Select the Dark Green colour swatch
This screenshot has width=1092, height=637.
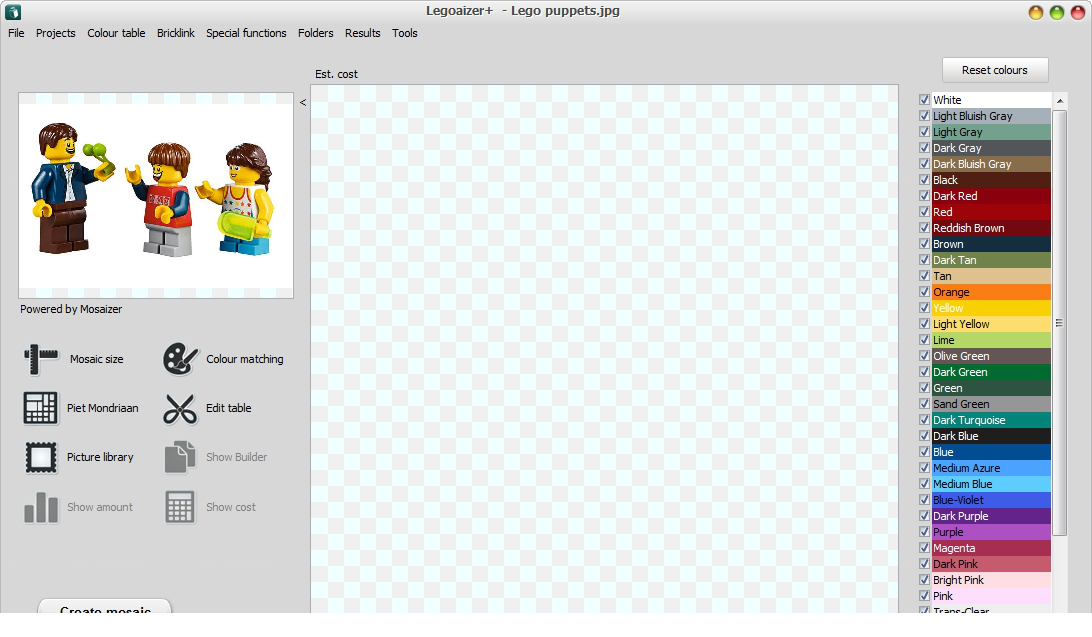[x=991, y=372]
